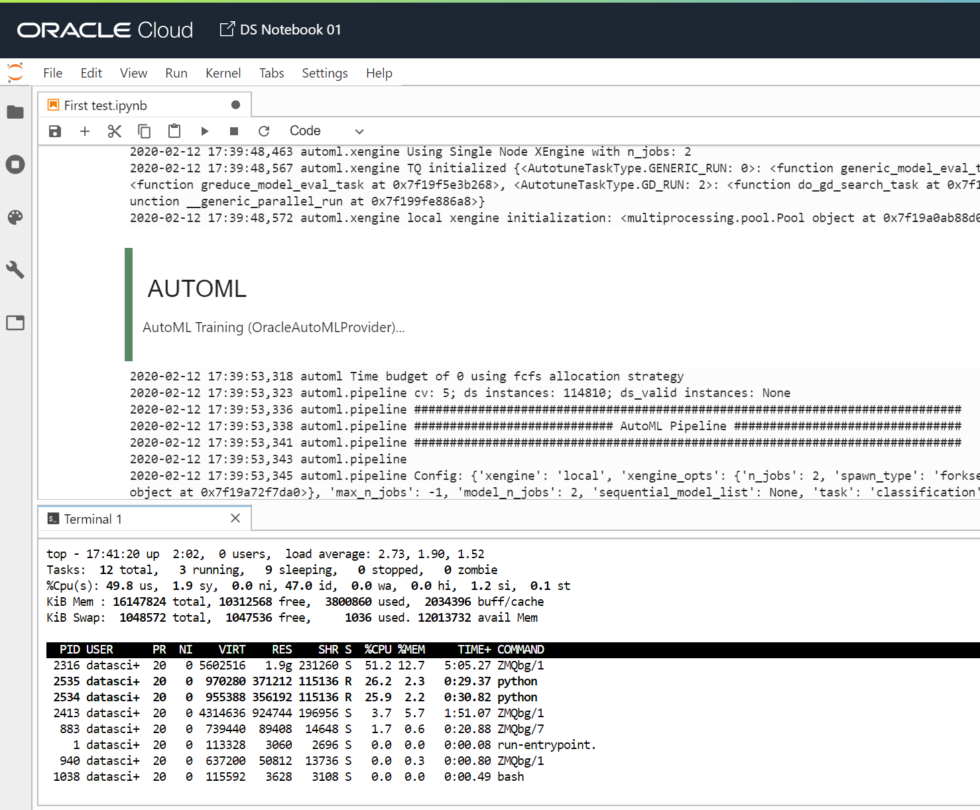Show running terminals and kernels panel
The height and width of the screenshot is (810, 980).
15,164
